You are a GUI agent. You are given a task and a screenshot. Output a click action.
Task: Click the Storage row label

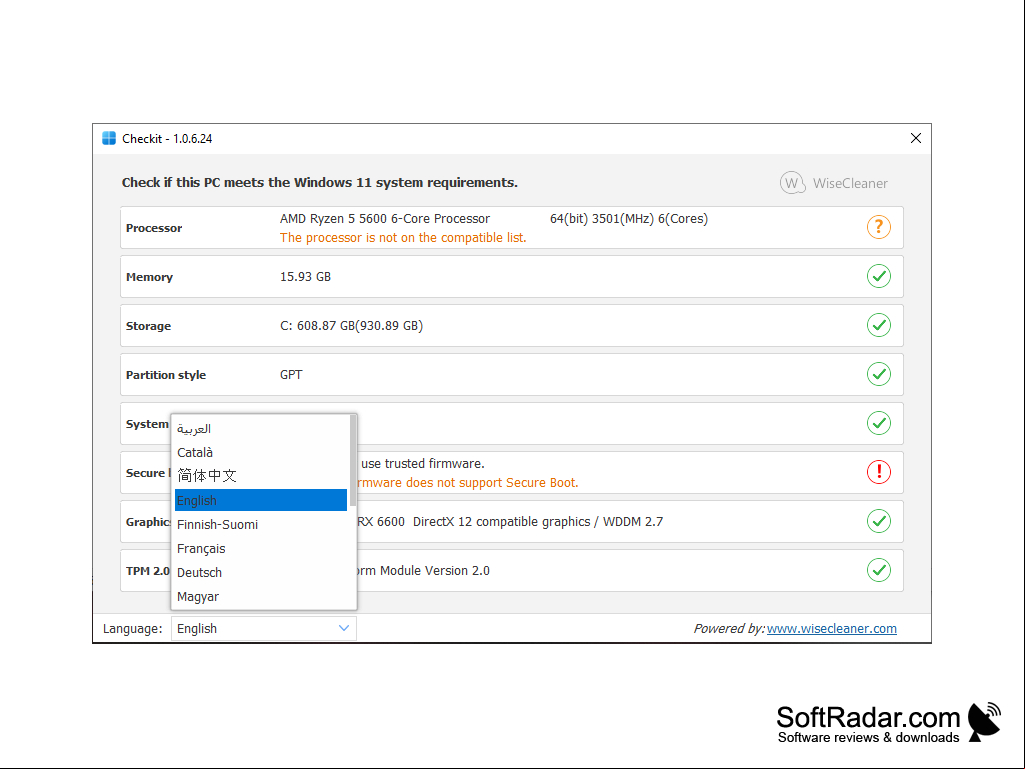coord(148,326)
